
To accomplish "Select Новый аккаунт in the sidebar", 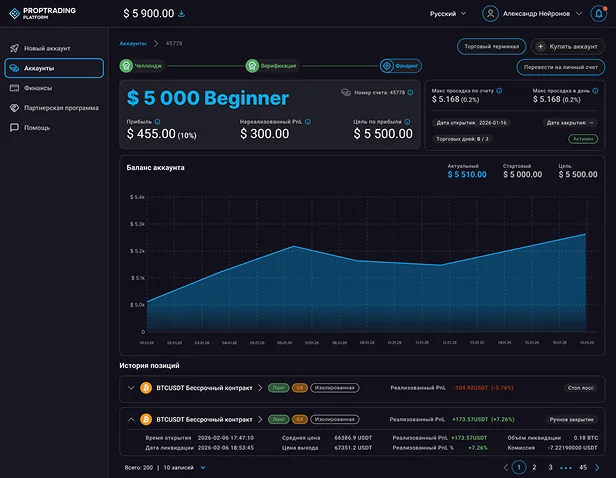I will [54, 48].
